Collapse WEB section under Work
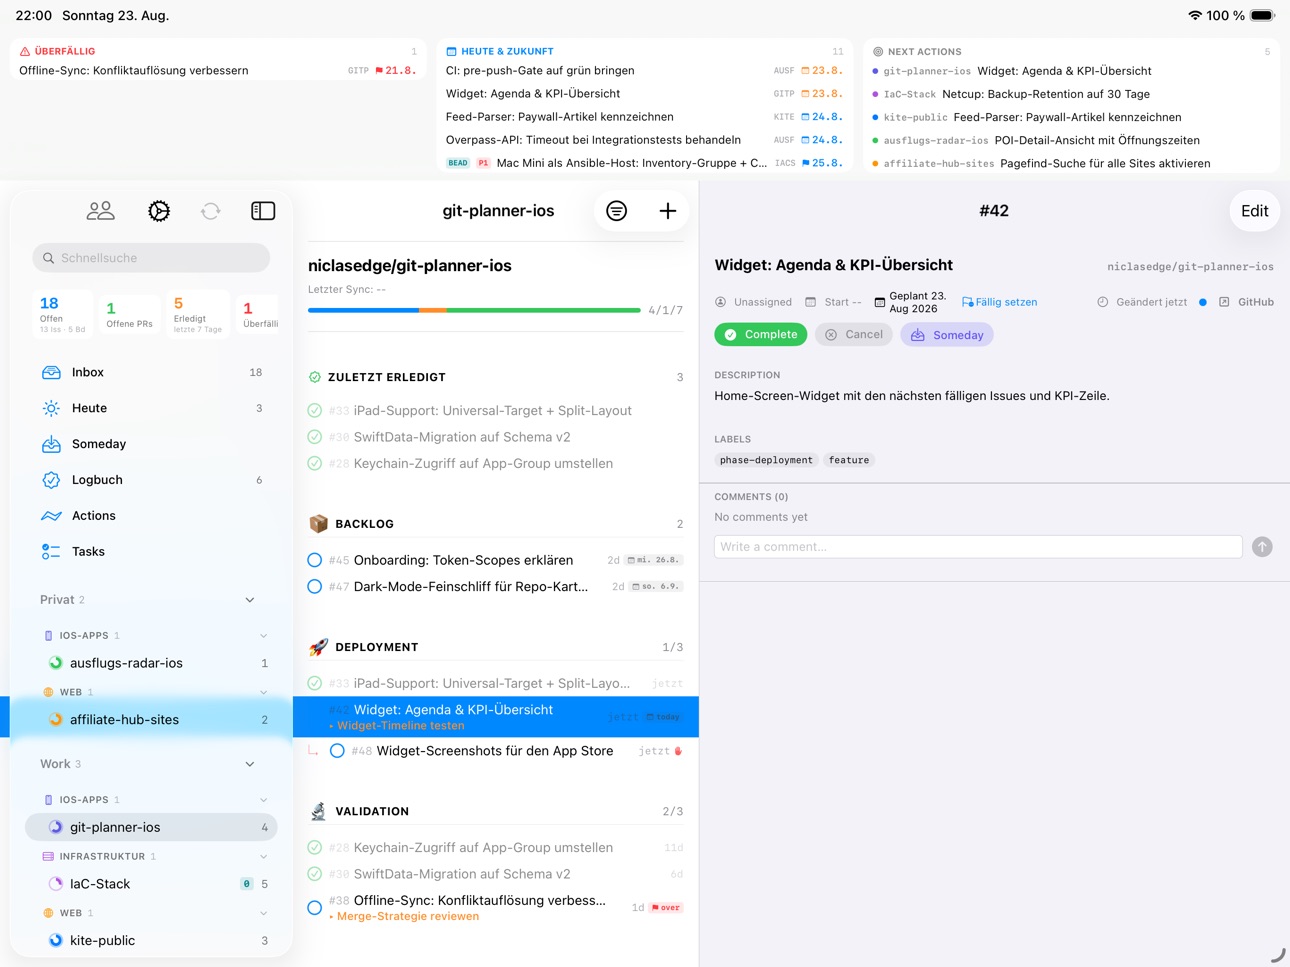 click(x=264, y=913)
